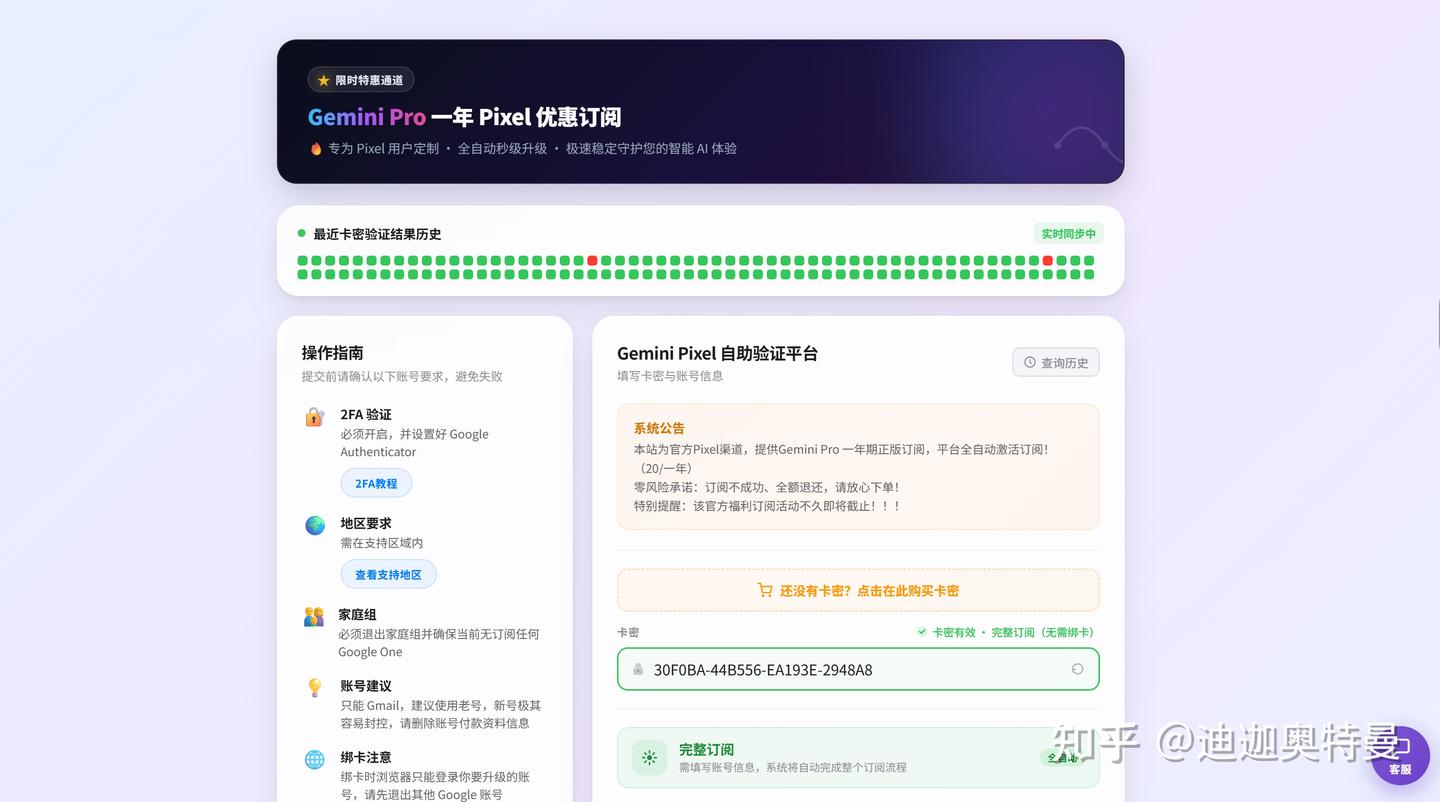The height and width of the screenshot is (802, 1440).
Task: Click the 零风险承诺 line in announcement
Action: point(766,487)
